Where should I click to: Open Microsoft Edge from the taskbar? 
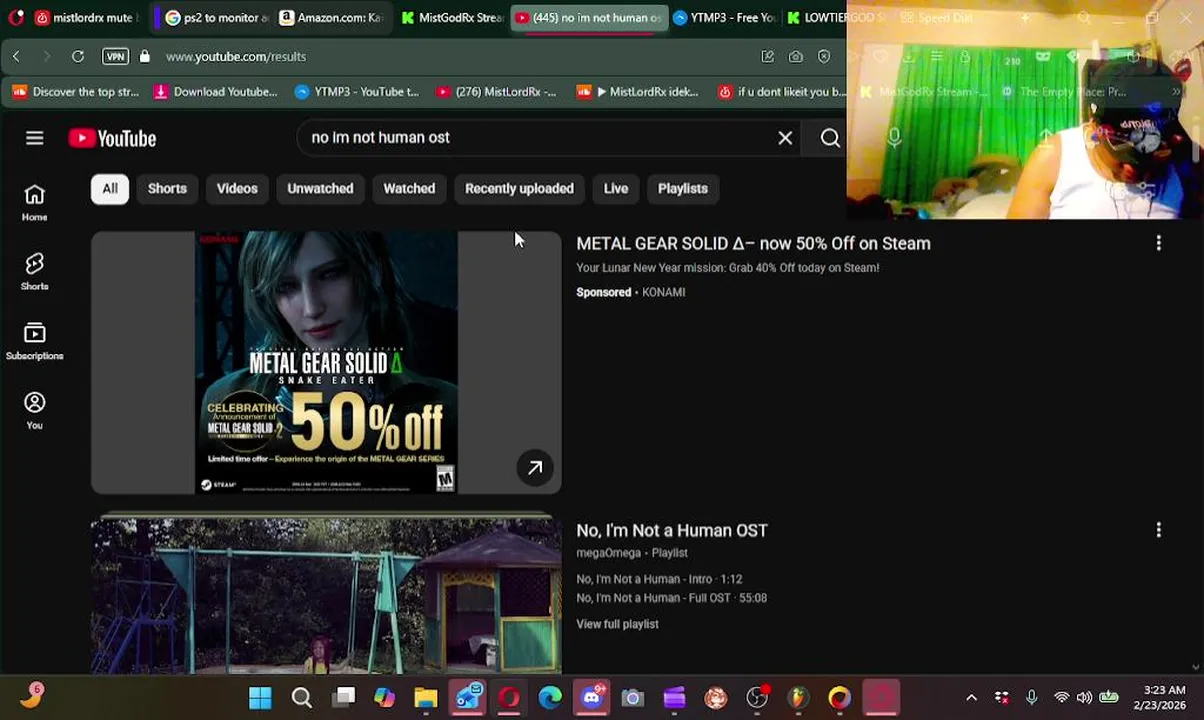(550, 698)
